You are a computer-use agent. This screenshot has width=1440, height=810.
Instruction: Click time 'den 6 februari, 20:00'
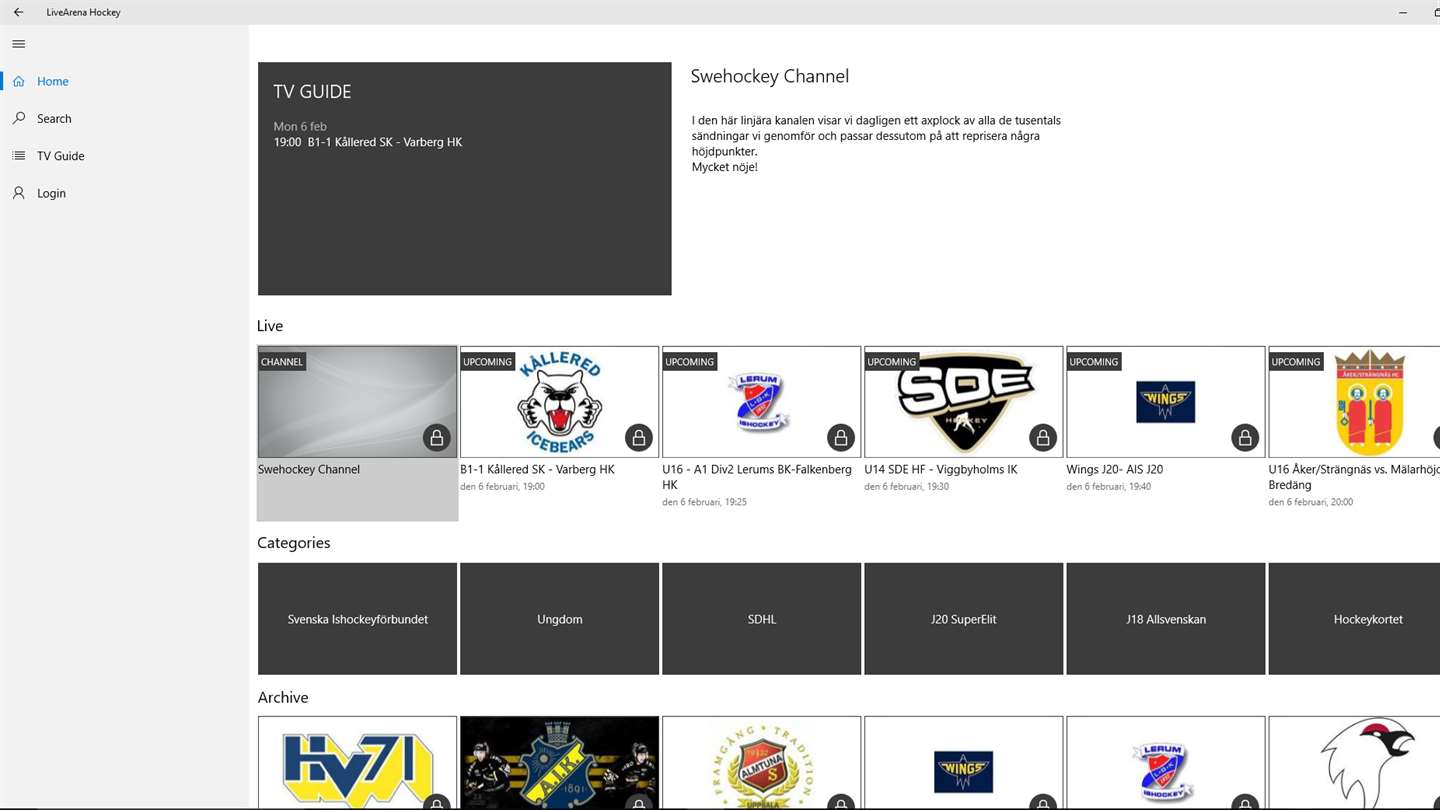[x=1310, y=502]
